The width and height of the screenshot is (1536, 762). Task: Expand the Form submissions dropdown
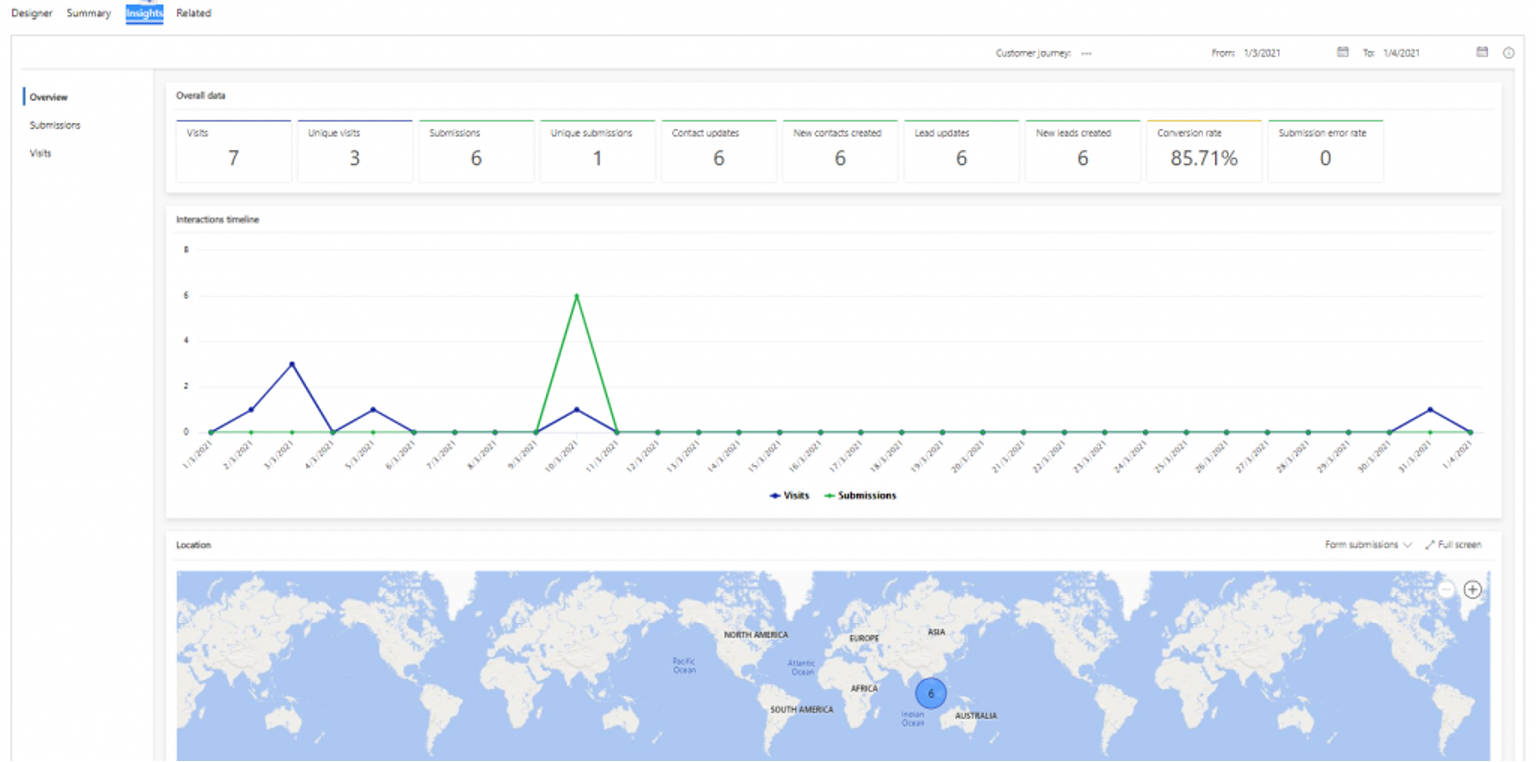coord(1368,545)
